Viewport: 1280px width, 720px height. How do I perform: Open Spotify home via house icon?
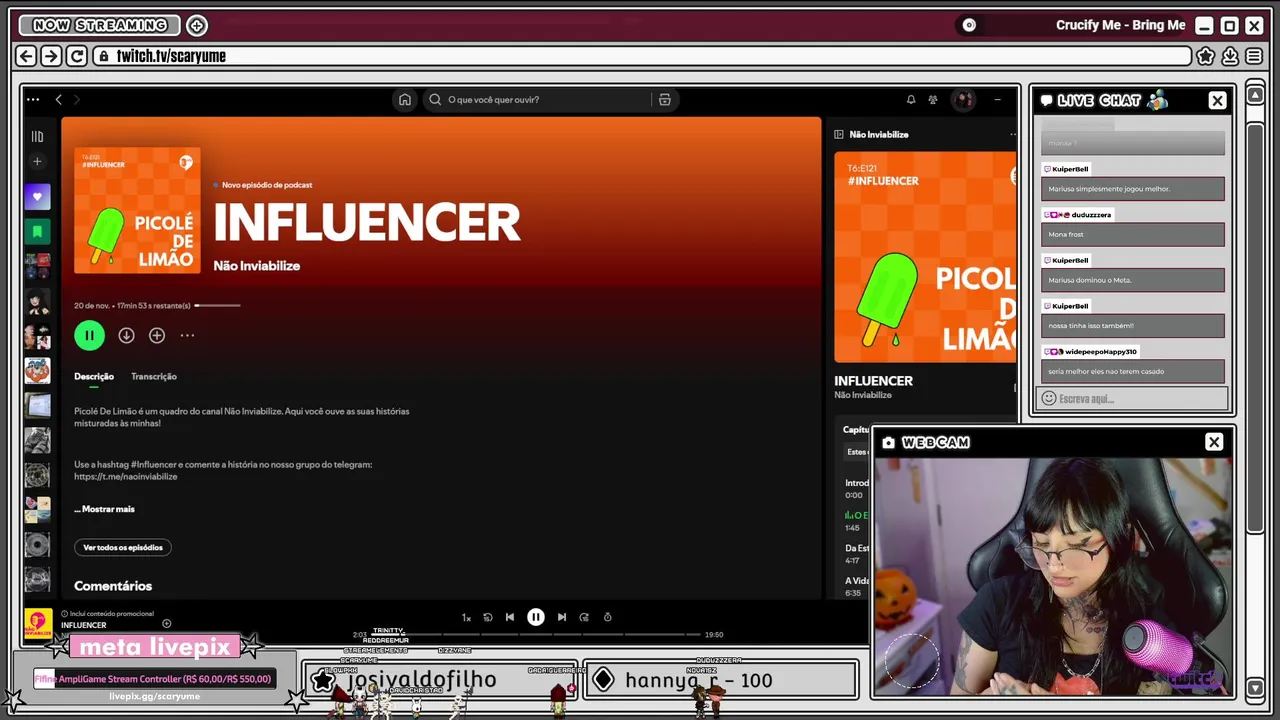point(404,100)
